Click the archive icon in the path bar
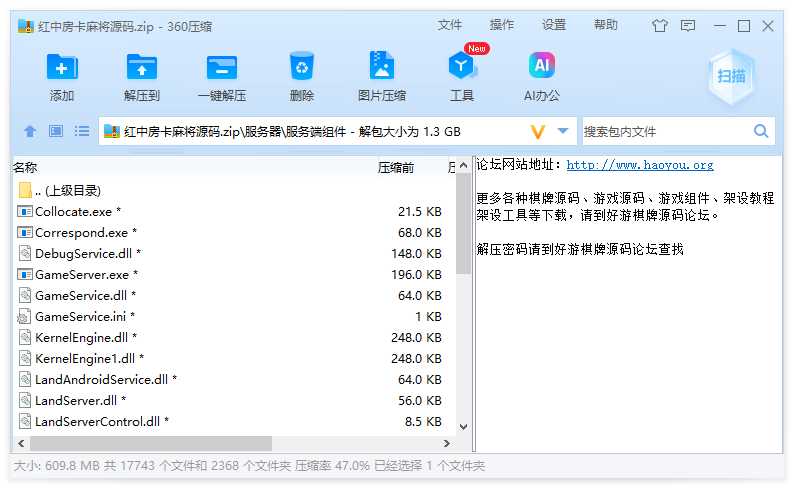The height and width of the screenshot is (488, 794). (x=111, y=132)
